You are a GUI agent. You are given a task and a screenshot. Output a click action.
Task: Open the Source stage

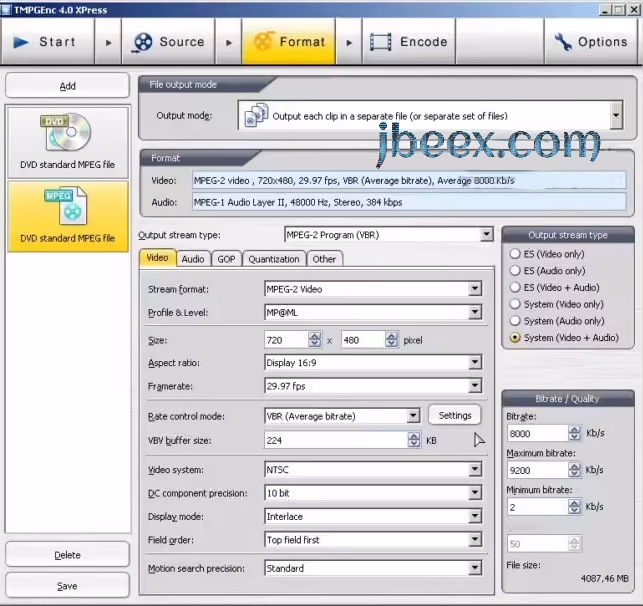point(168,41)
